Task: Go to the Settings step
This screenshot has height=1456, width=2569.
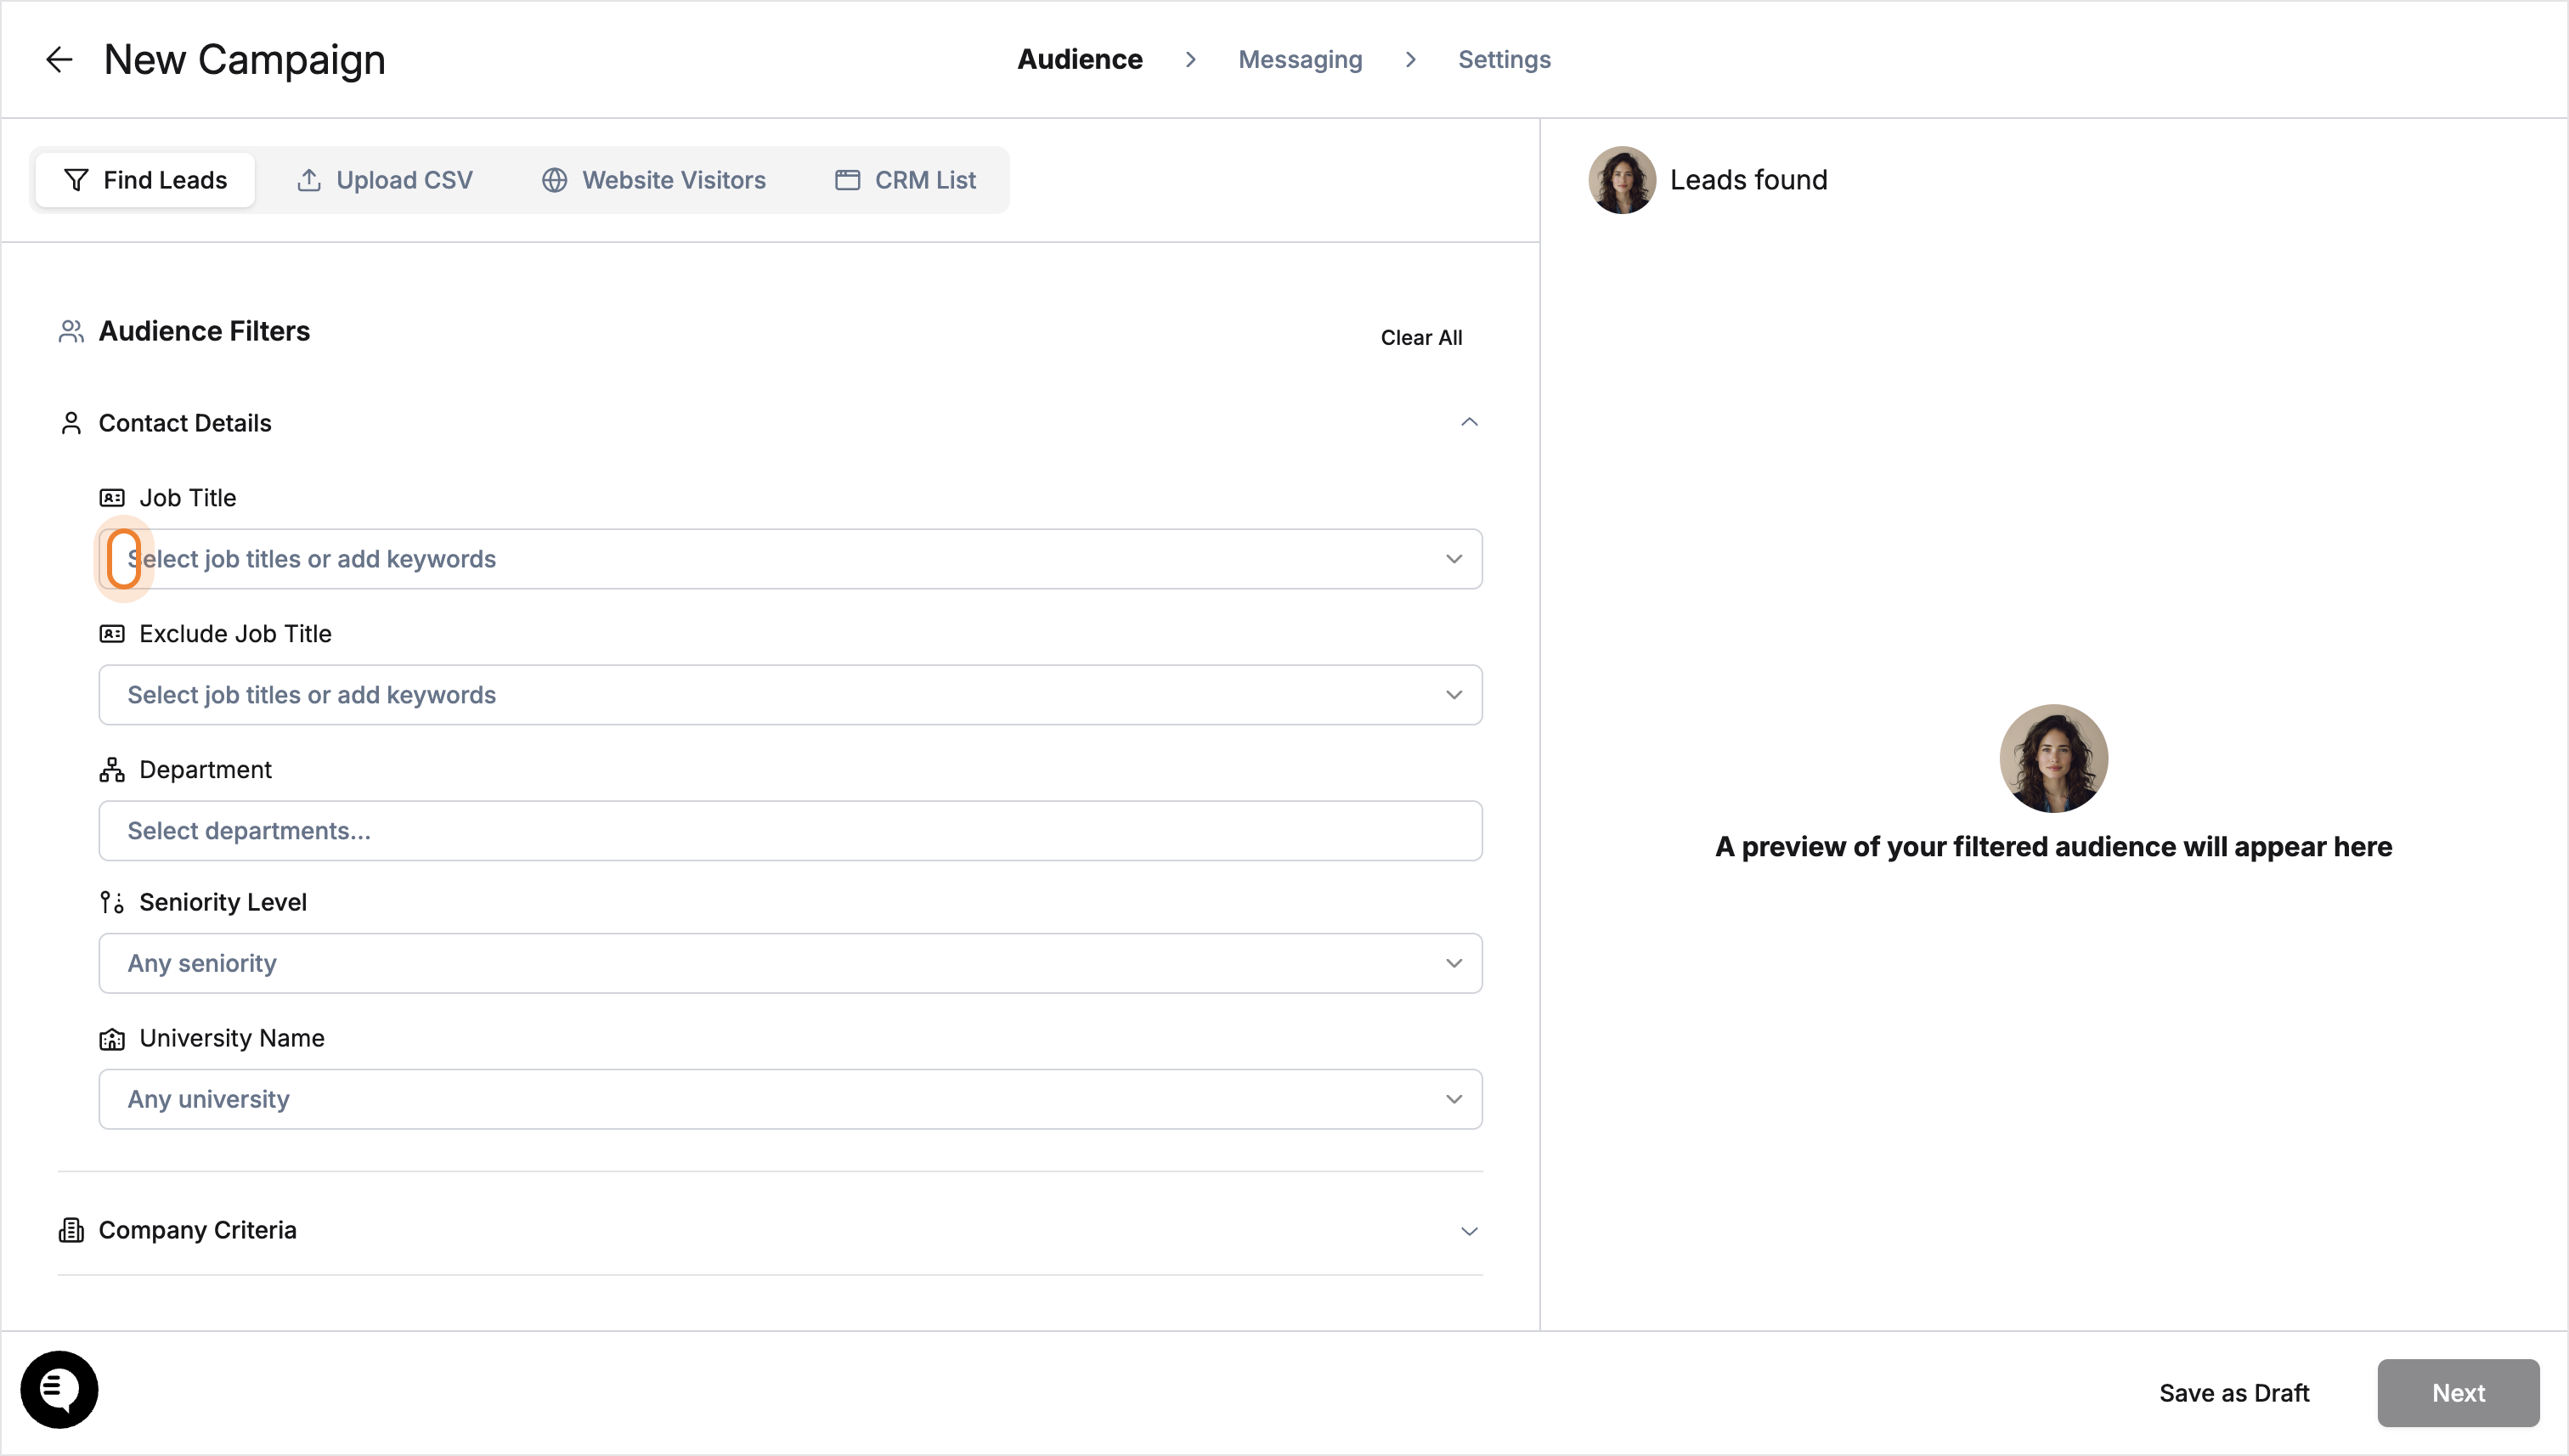Action: pos(1504,60)
